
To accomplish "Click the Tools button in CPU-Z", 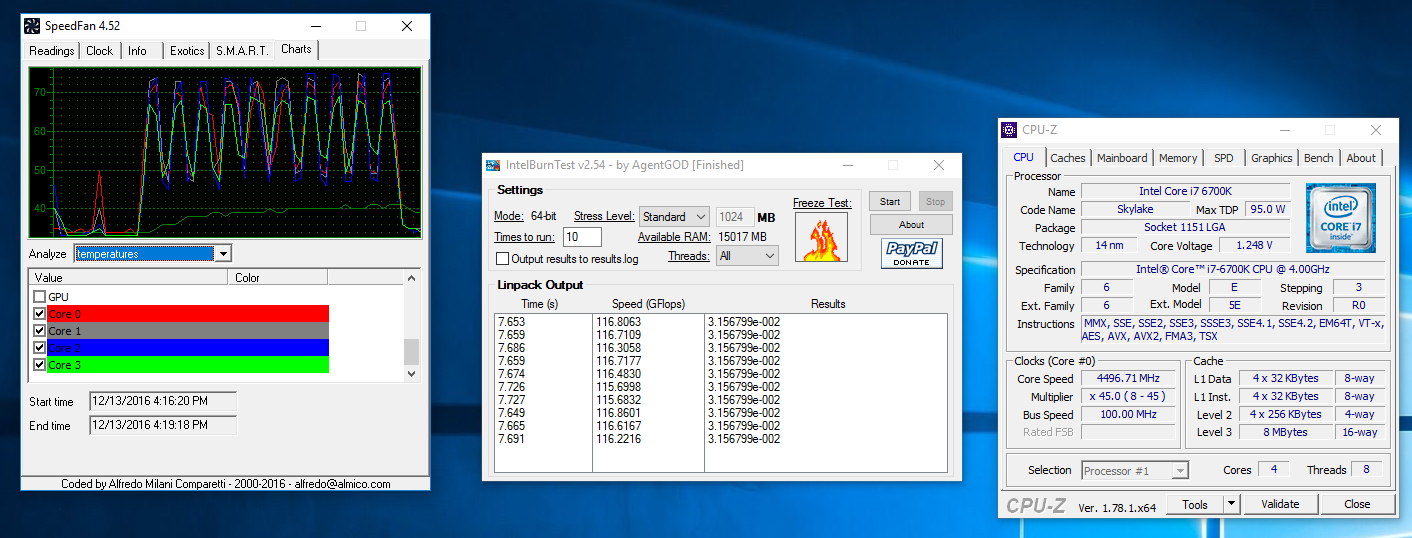I will [1195, 504].
